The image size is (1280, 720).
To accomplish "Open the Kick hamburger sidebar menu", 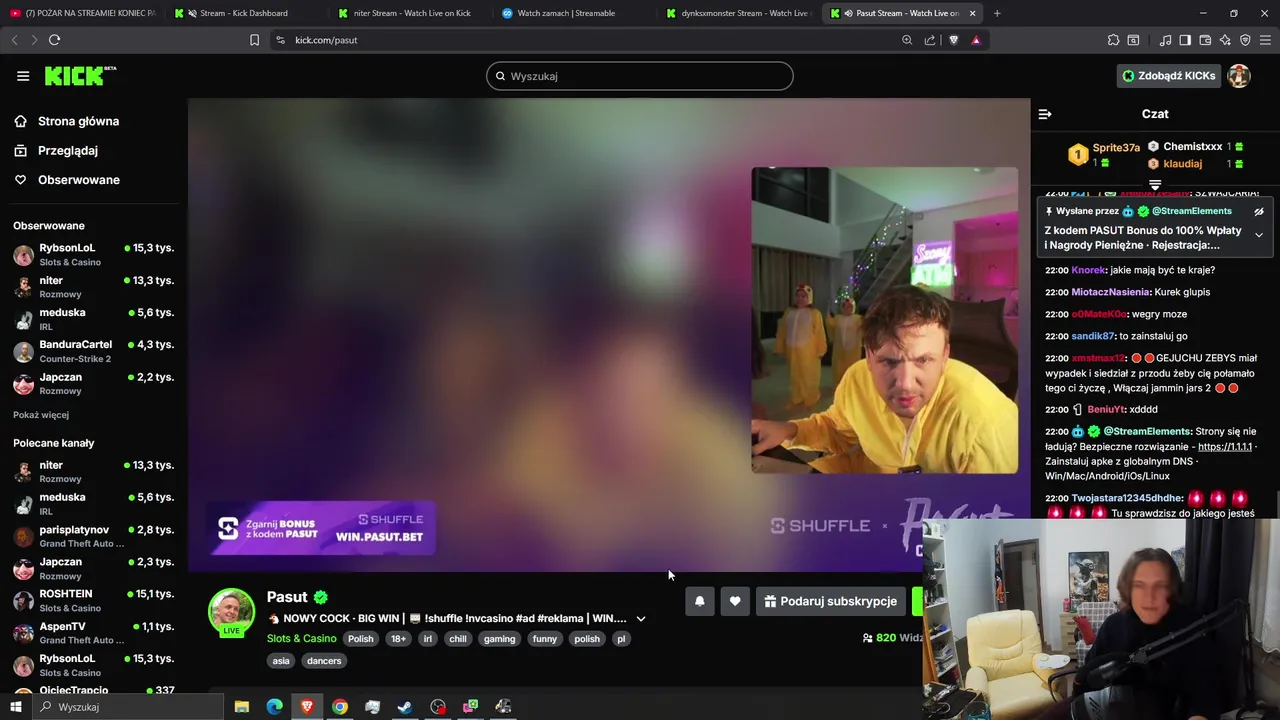I will click(x=23, y=76).
